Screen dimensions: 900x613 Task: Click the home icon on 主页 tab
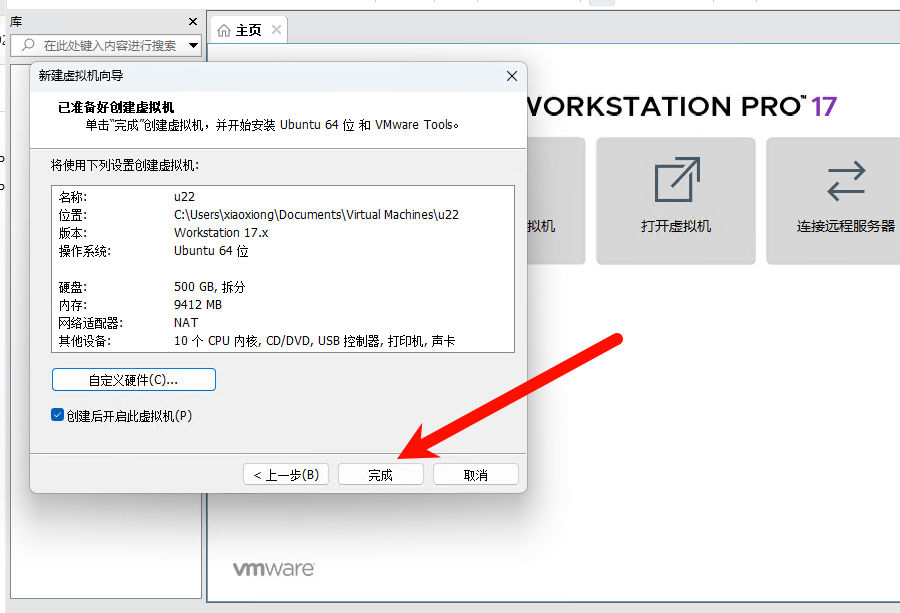click(224, 30)
